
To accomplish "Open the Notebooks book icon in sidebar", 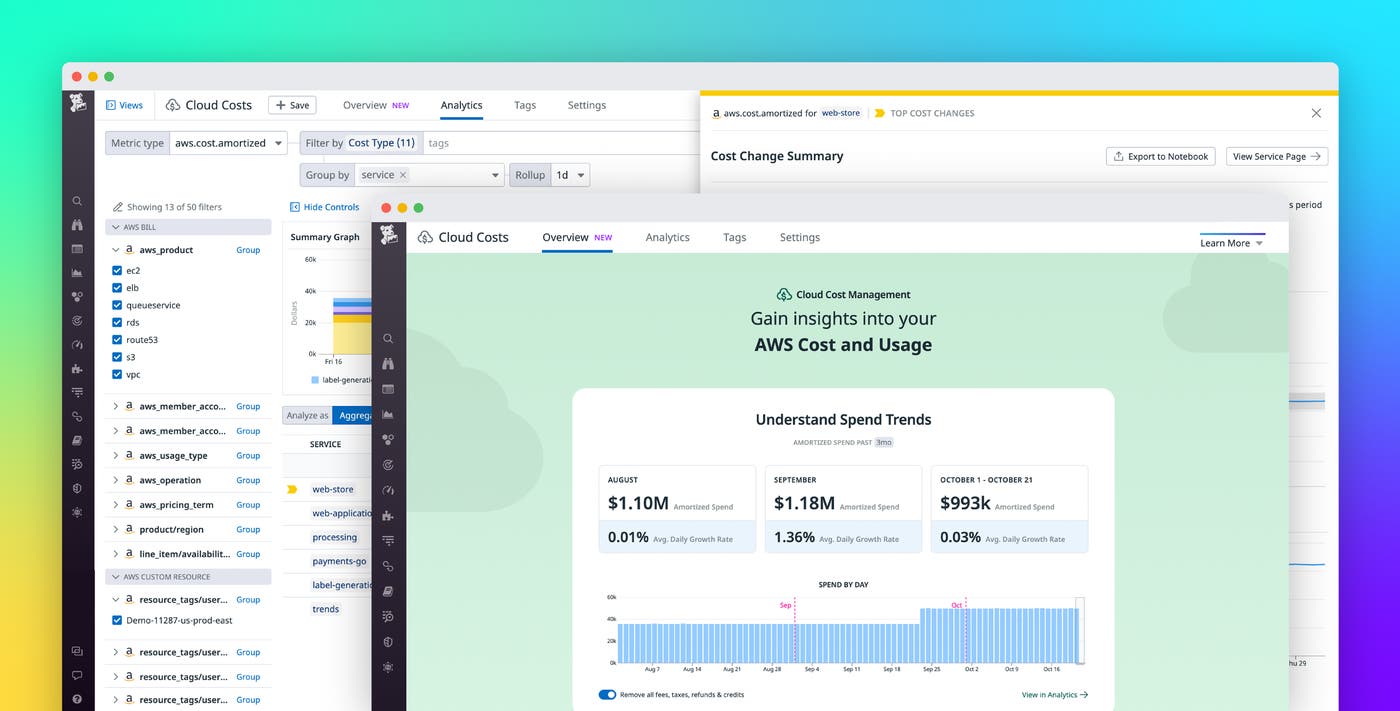I will coord(77,440).
